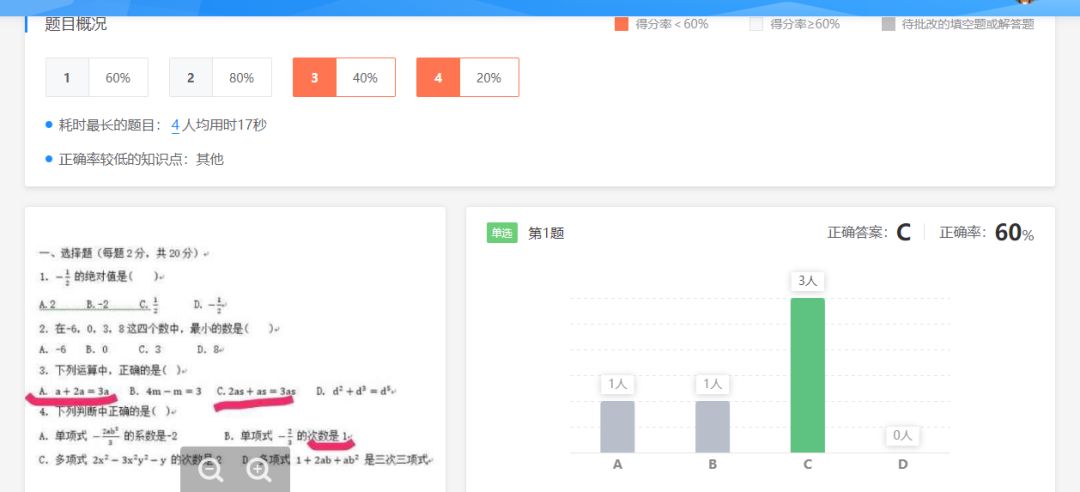Click the white 得分率≥60% legend swatch
Screen dimensions: 1080x492
click(x=756, y=24)
